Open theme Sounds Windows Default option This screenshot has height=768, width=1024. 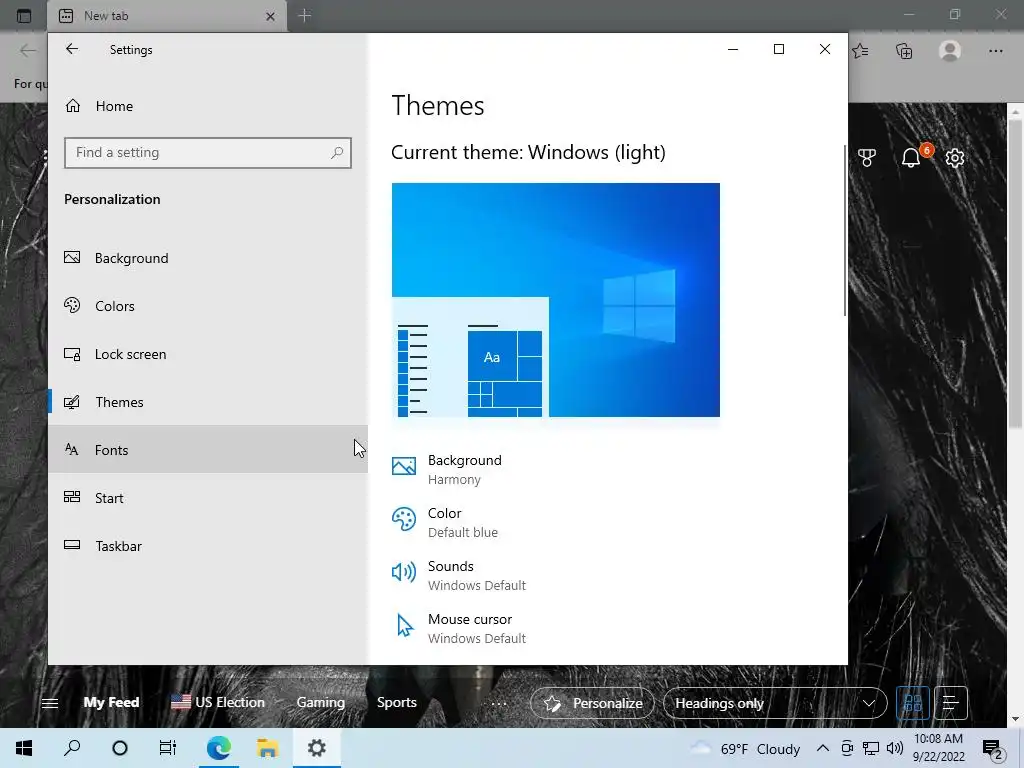click(x=458, y=575)
